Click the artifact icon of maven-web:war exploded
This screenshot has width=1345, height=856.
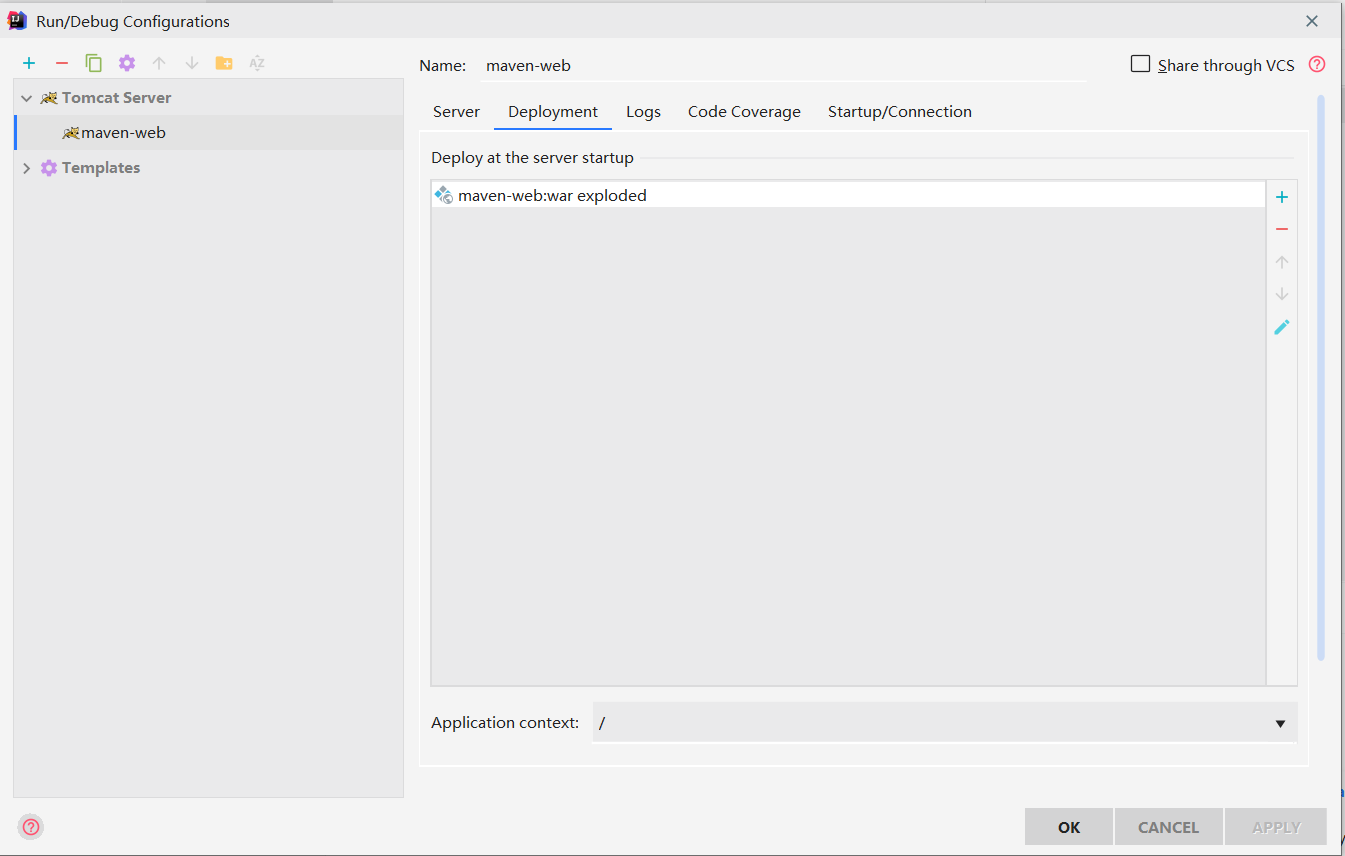click(x=444, y=195)
